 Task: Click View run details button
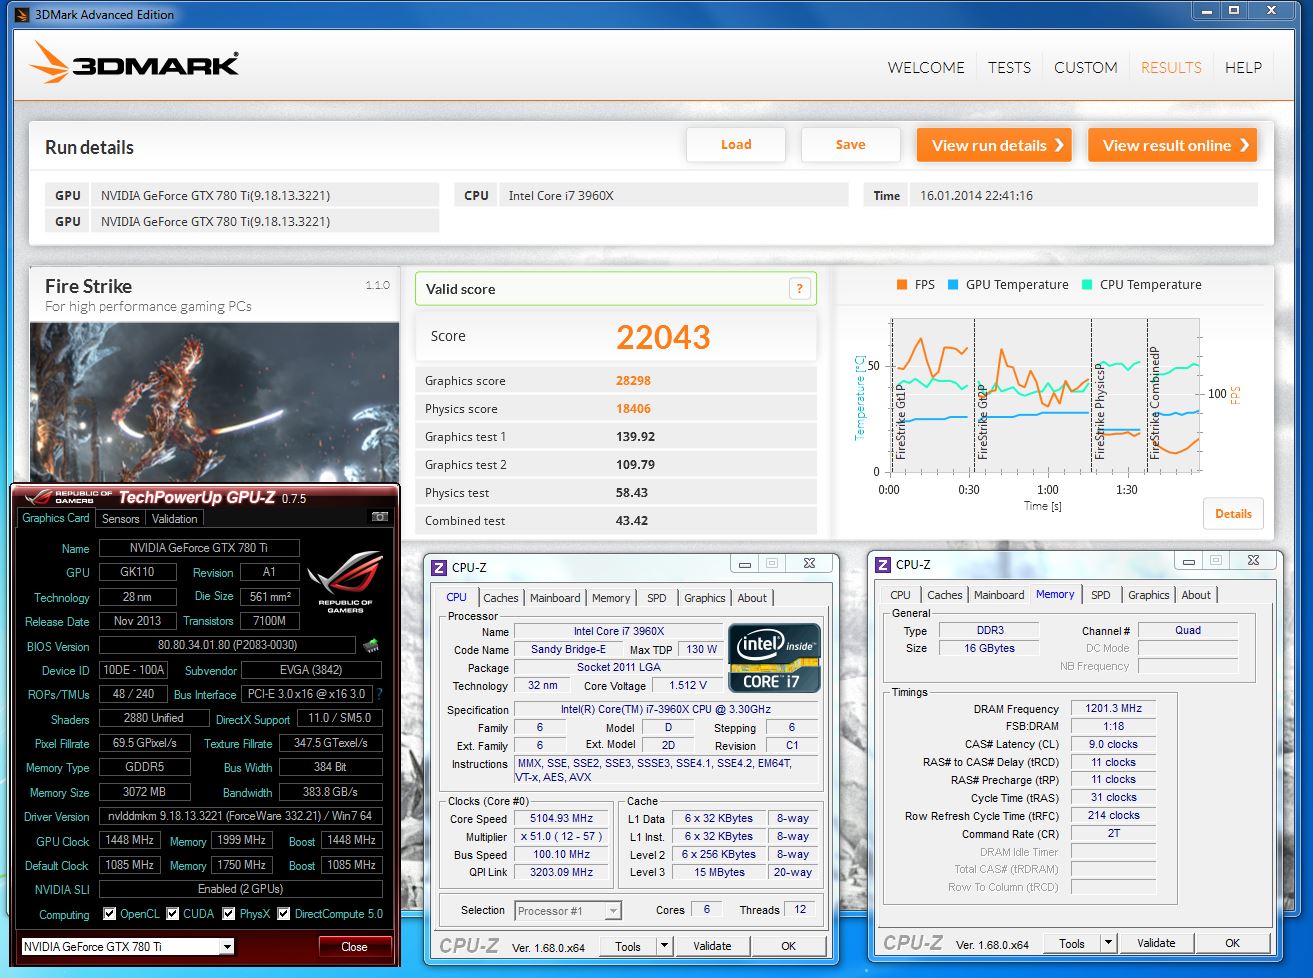coord(994,145)
